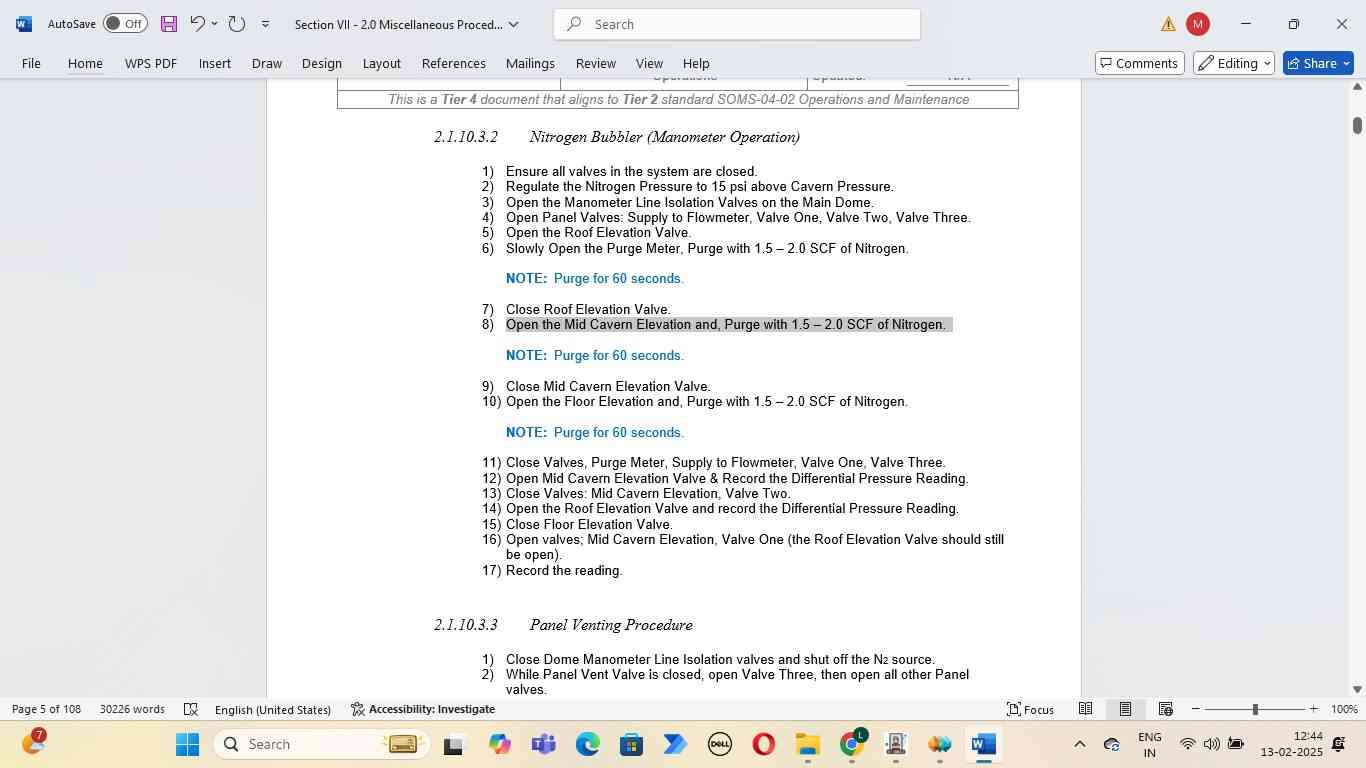Open Microsoft Edge from taskbar
1366x768 pixels.
coord(588,744)
